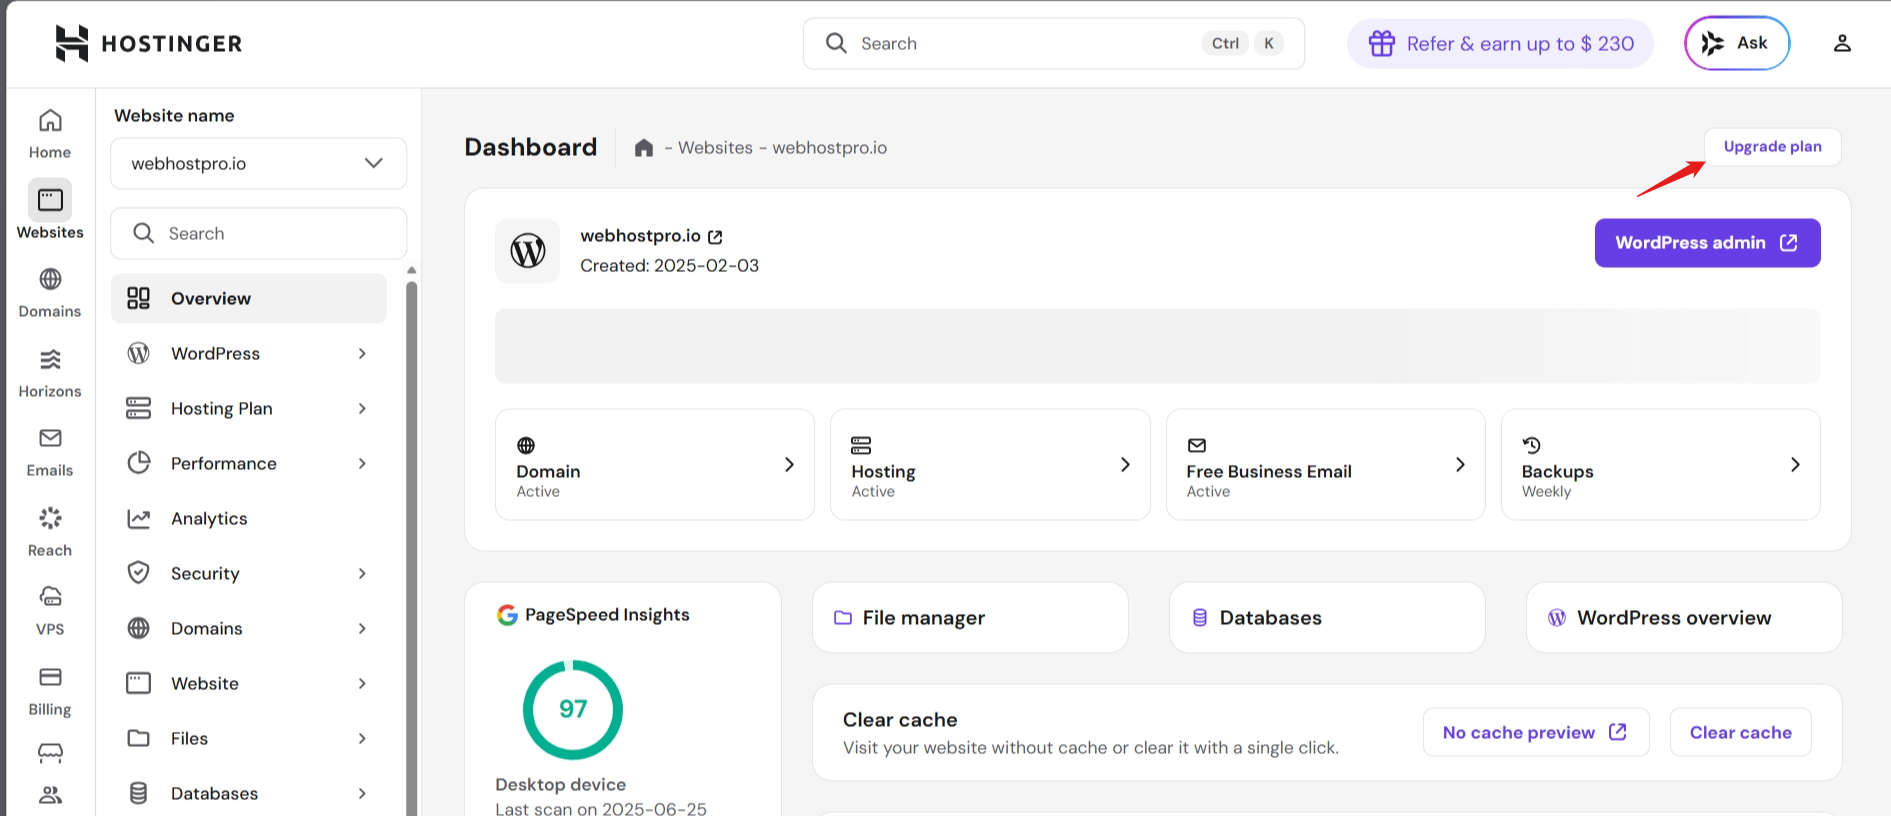Screen dimensions: 1891x816
Task: Click the magnifier icon in top search
Action: [836, 43]
